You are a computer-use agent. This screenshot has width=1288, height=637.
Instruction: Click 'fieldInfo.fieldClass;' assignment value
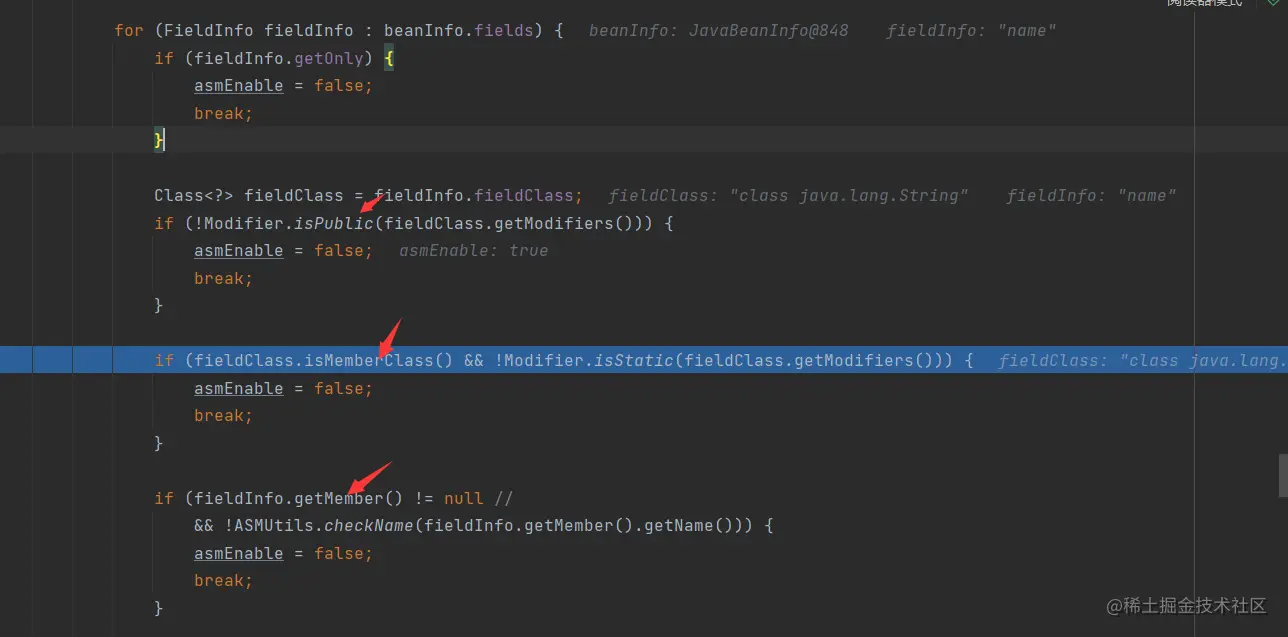tap(478, 195)
